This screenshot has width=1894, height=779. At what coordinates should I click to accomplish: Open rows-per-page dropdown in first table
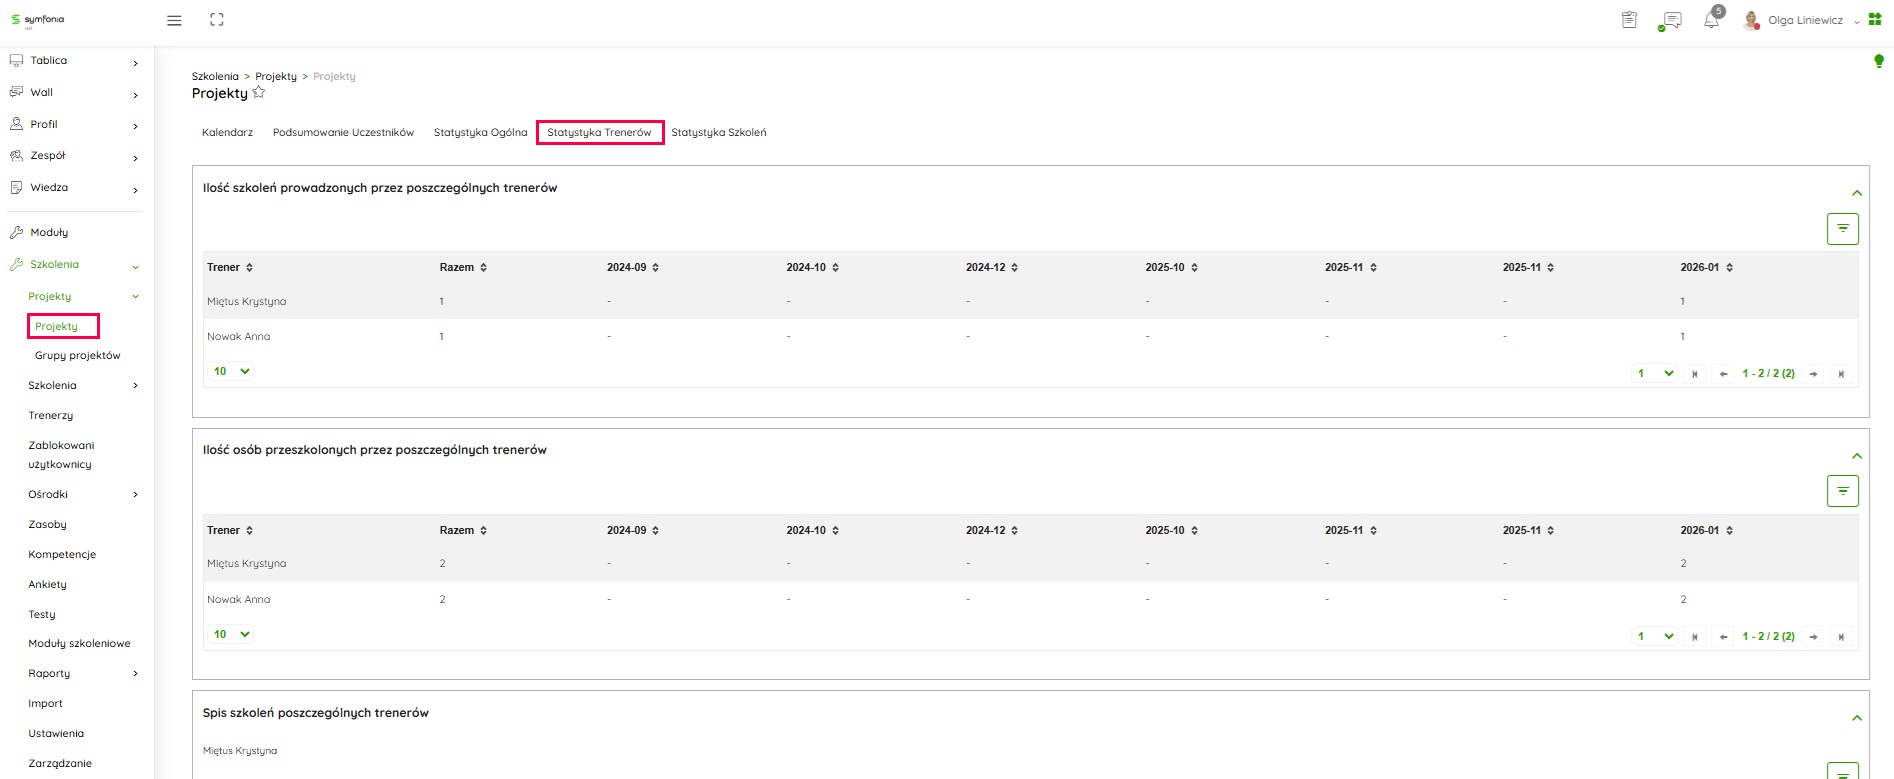(231, 371)
